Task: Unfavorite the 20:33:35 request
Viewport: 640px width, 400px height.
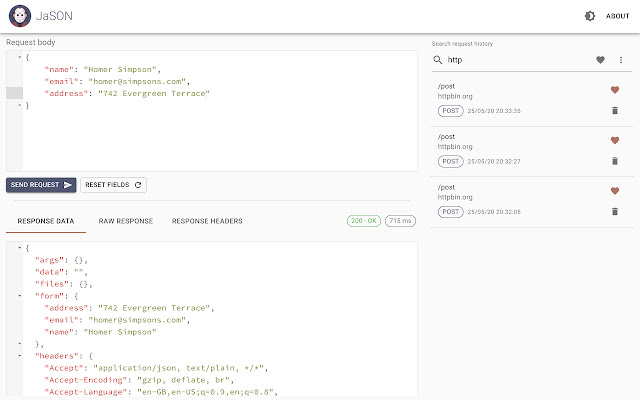Action: [x=615, y=90]
